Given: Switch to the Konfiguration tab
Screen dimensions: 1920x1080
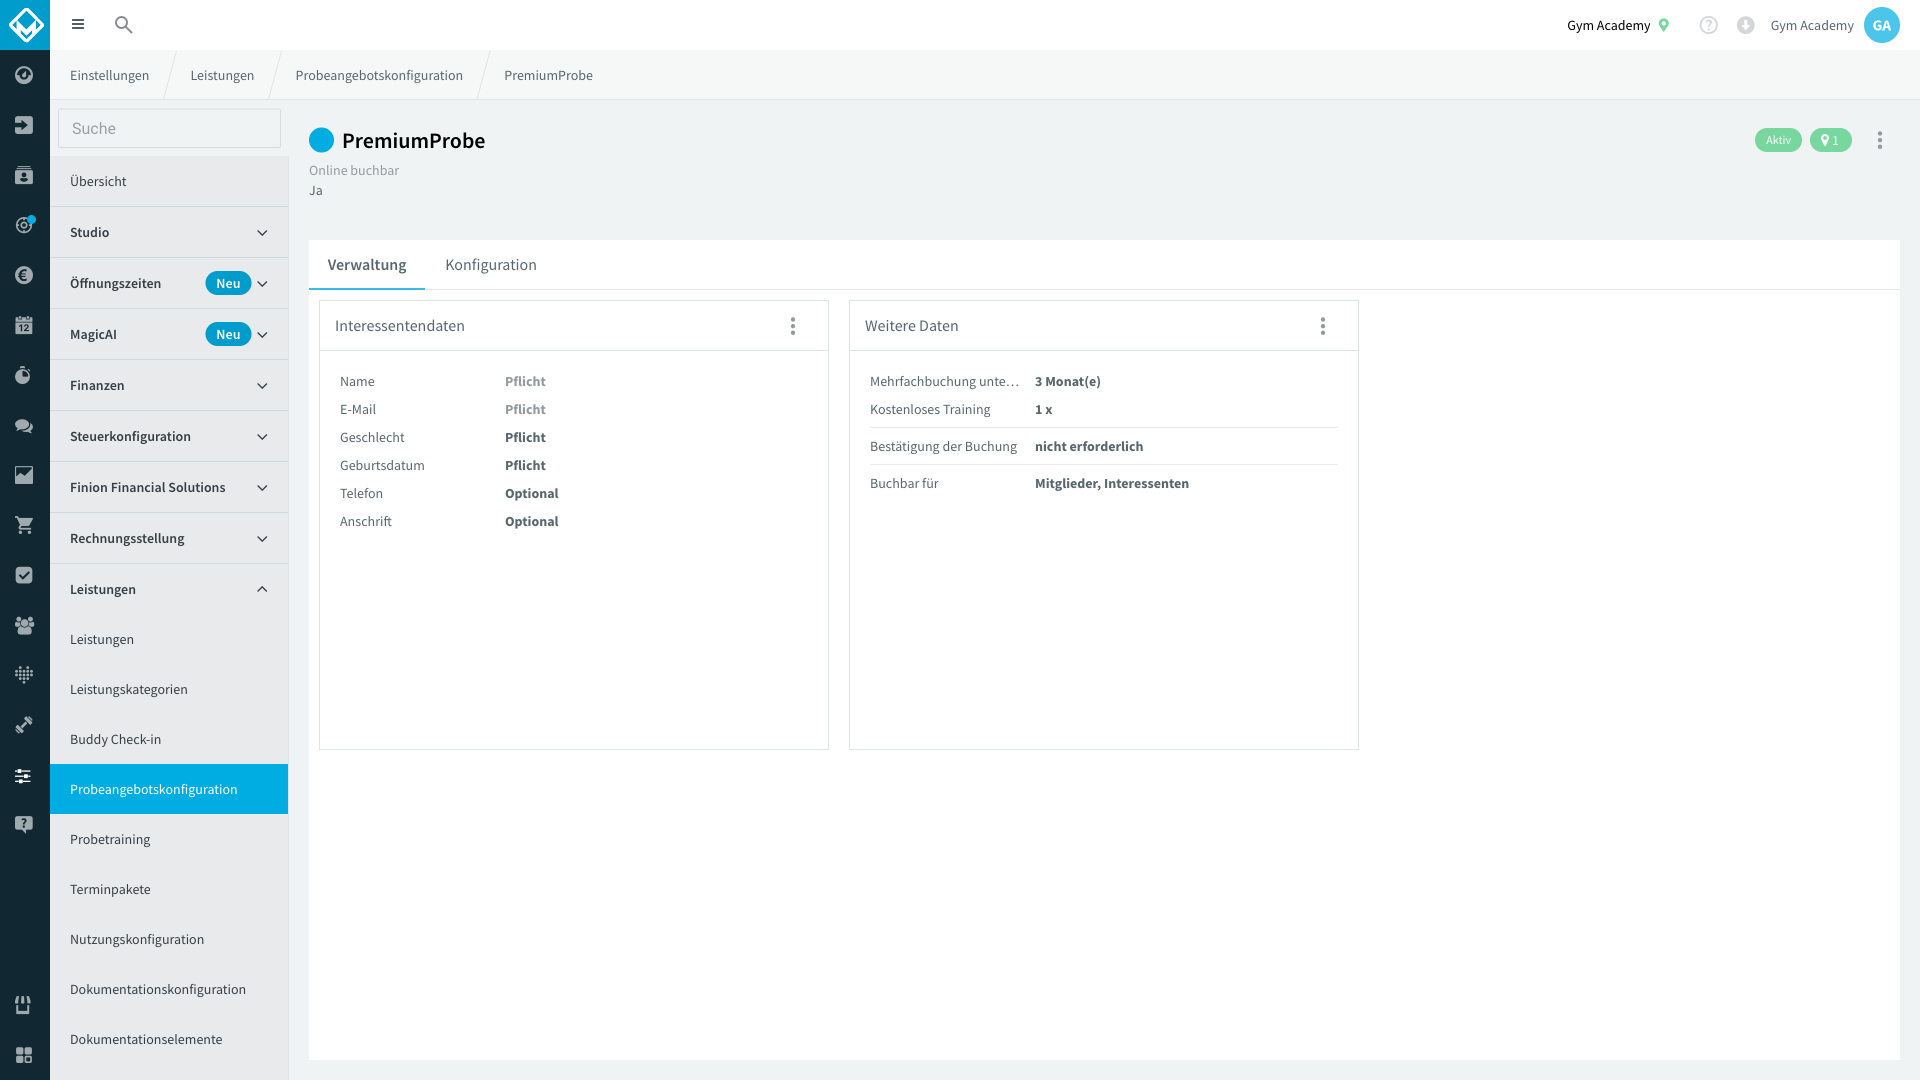Looking at the screenshot, I should point(491,265).
